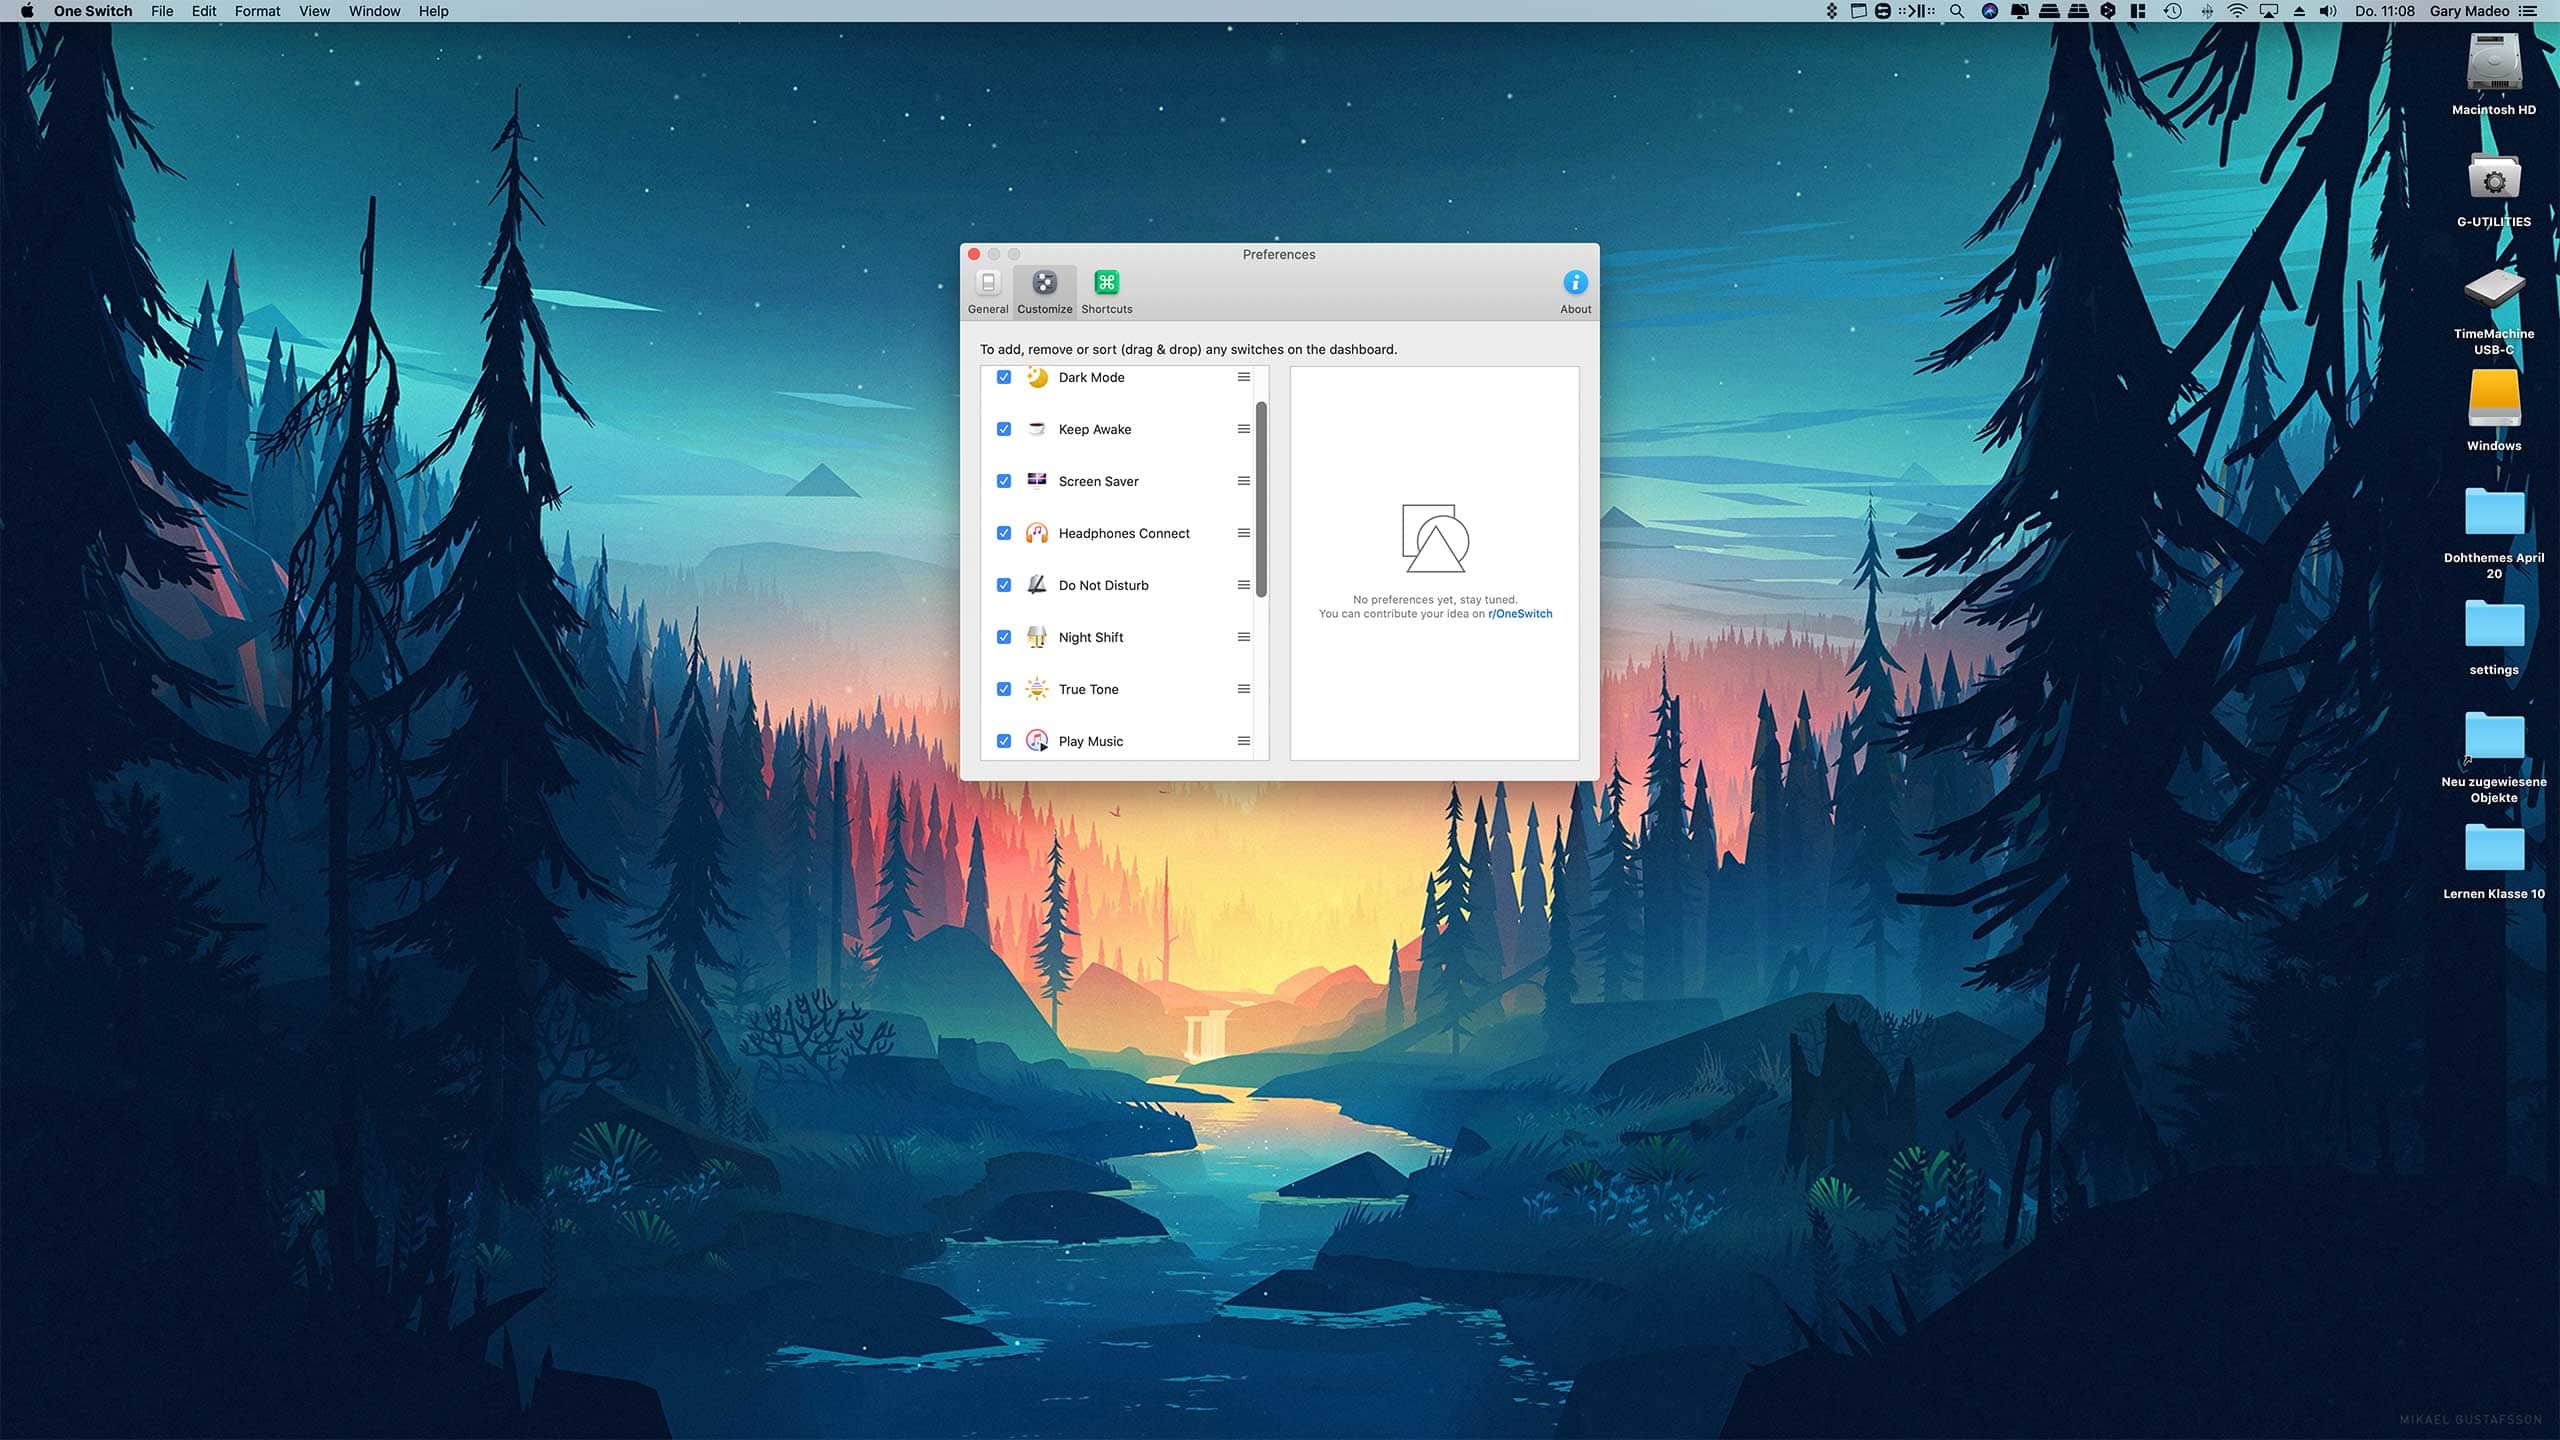The image size is (2560, 1440).
Task: Click the General preferences tab icon
Action: click(x=988, y=283)
